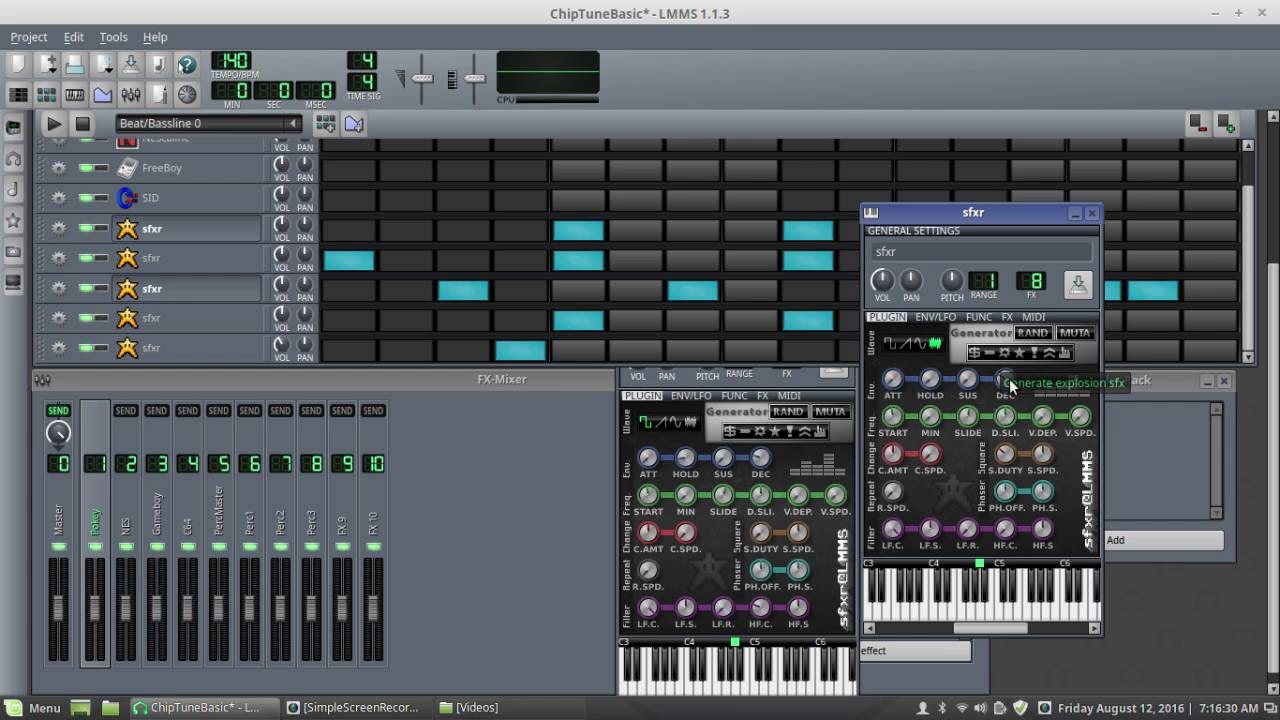
Task: Click the 140 tempo BPM display
Action: click(x=231, y=61)
